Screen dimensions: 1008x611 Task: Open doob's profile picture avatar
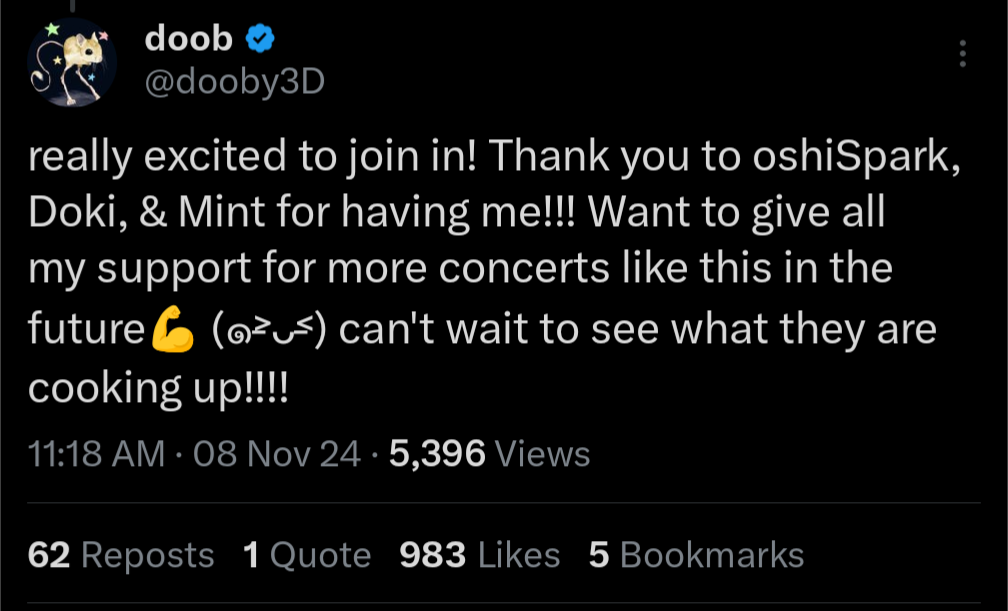(72, 63)
